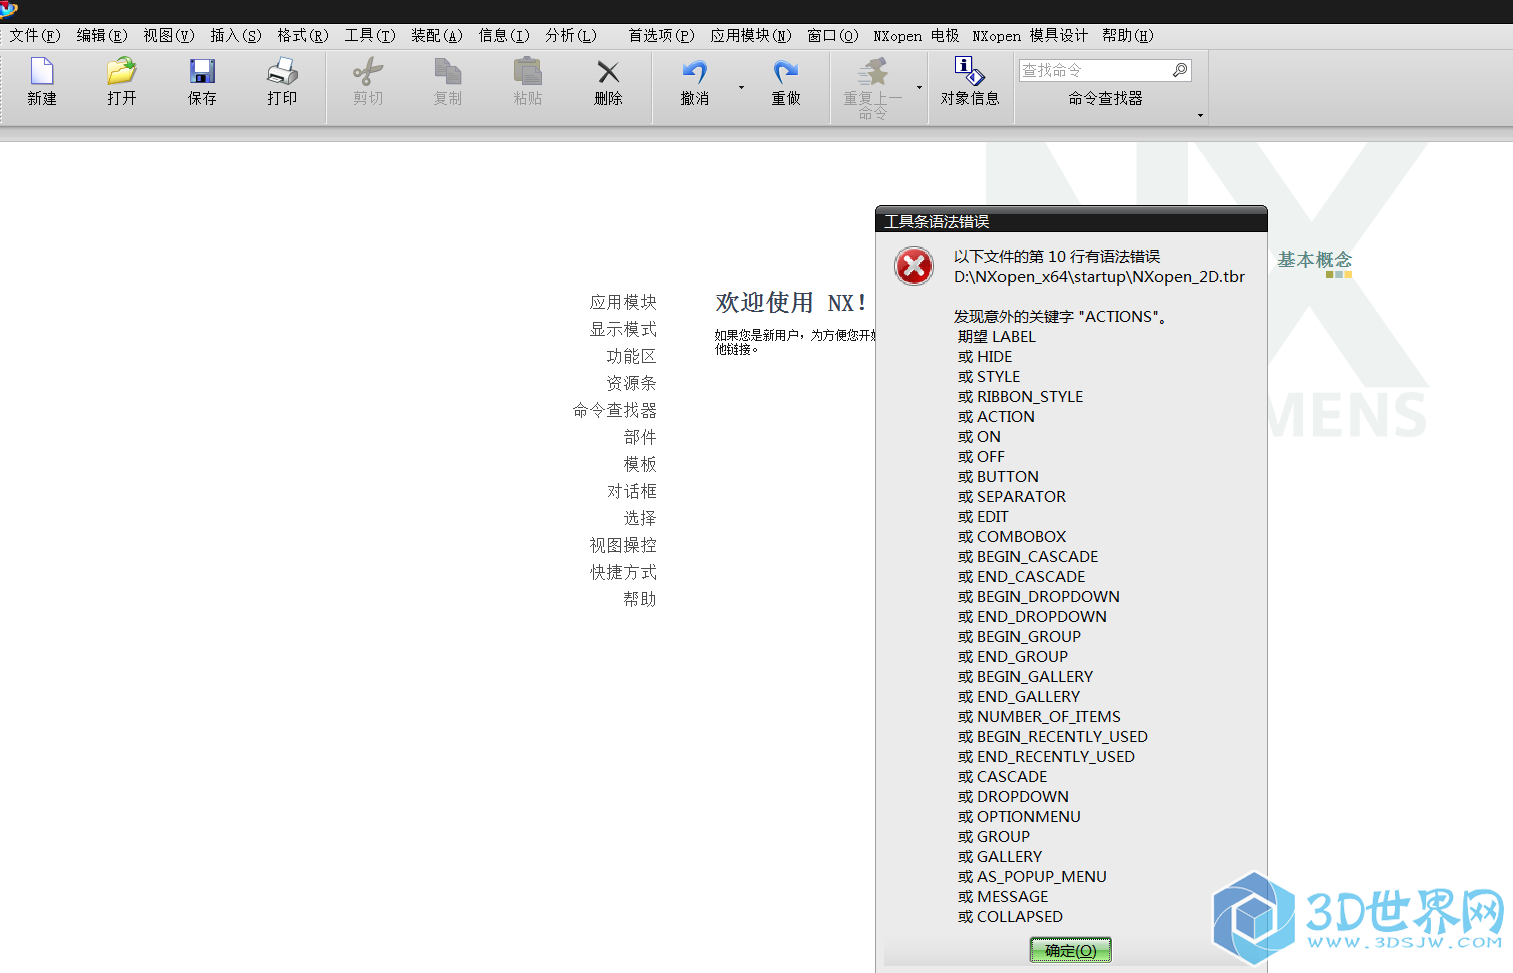Select 命令查找器 welcome page link

coord(615,410)
